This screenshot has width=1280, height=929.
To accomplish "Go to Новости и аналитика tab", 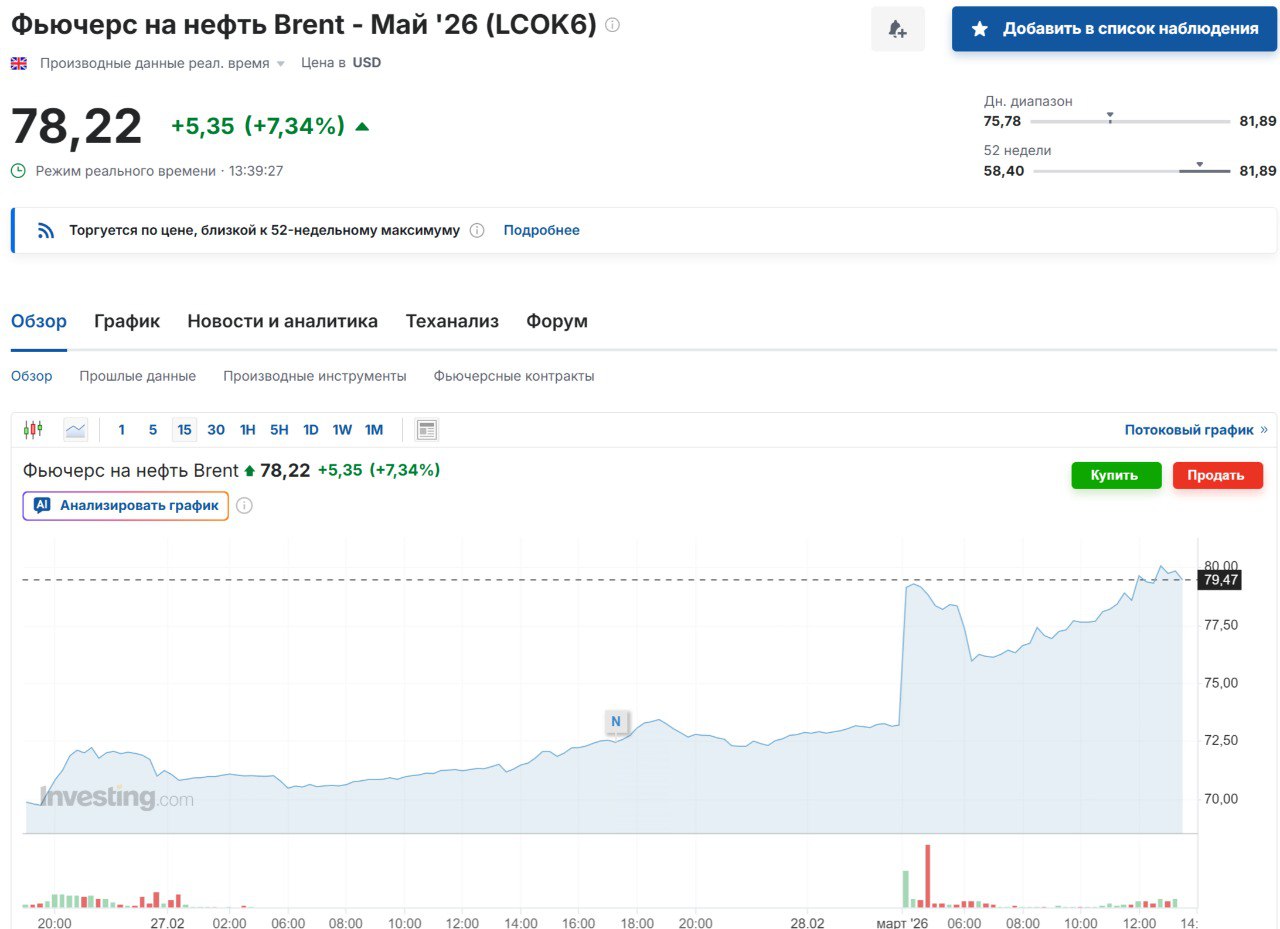I will [x=282, y=321].
